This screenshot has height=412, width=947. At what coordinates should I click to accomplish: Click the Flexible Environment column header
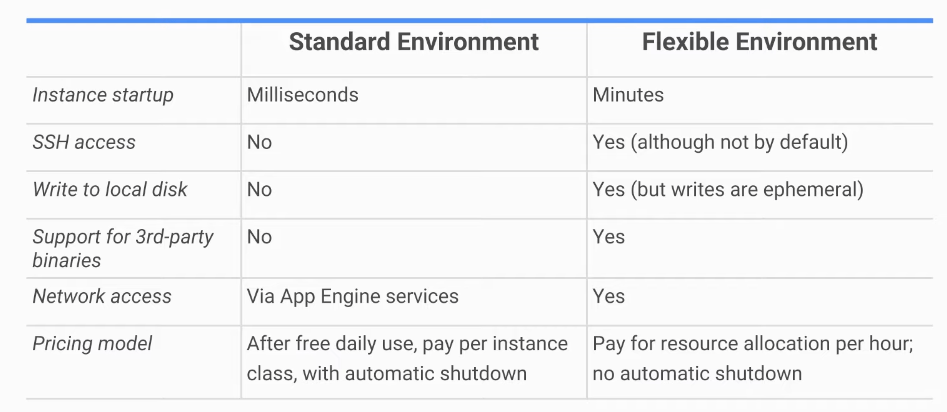pos(759,42)
